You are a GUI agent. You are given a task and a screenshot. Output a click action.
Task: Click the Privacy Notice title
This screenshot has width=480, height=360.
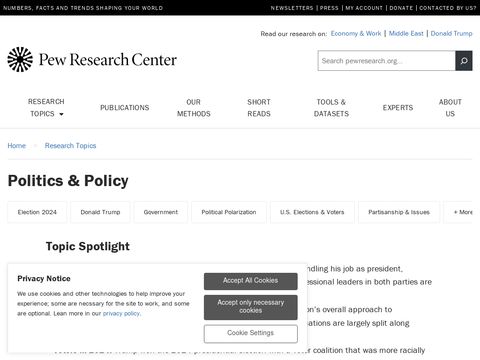pyautogui.click(x=44, y=278)
